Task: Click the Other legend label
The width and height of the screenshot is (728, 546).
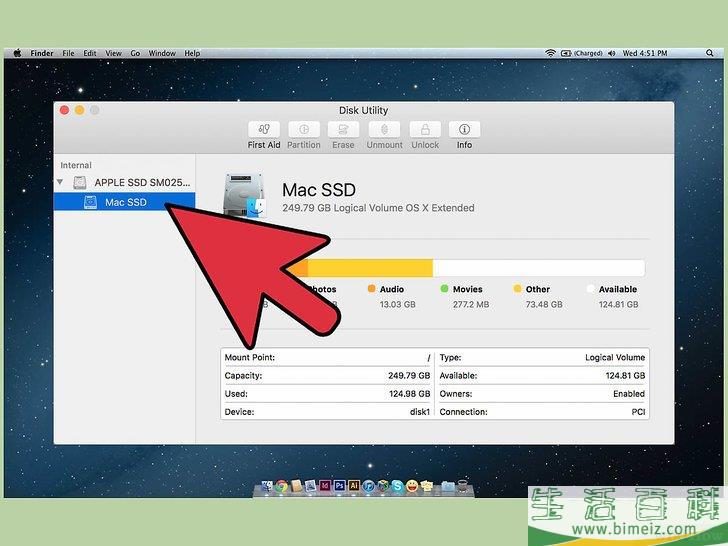Action: tap(538, 289)
